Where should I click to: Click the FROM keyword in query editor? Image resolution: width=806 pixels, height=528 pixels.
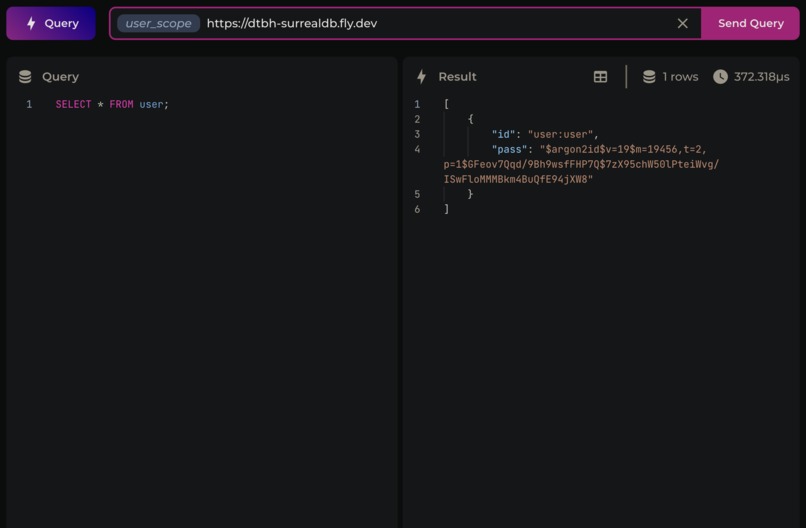121,104
